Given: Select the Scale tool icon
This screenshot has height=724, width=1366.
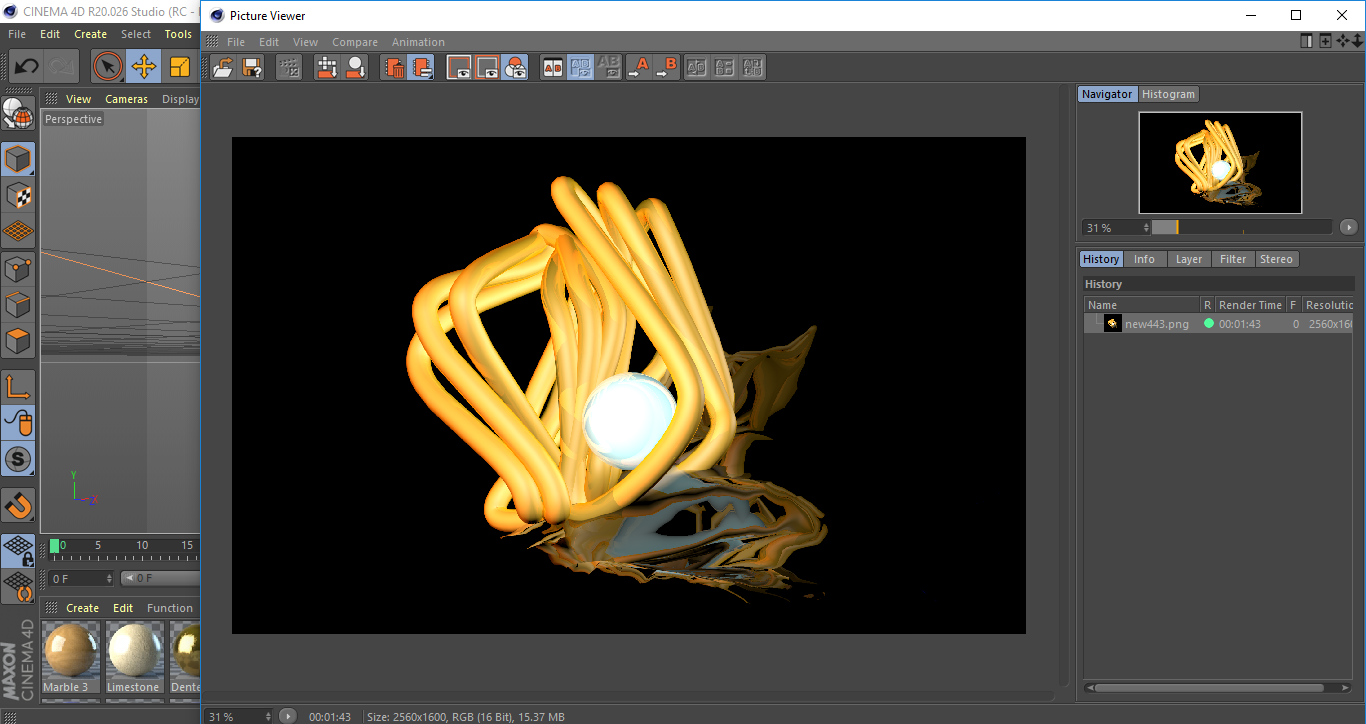Looking at the screenshot, I should (181, 67).
